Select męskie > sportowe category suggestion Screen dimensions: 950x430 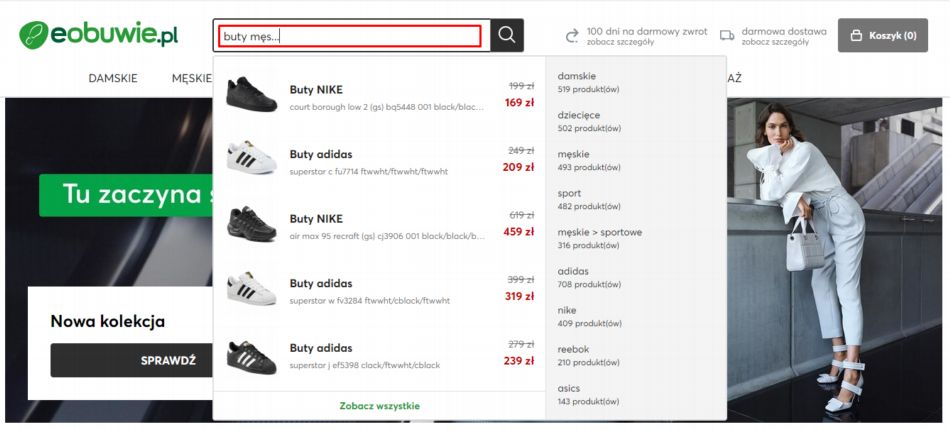coord(600,232)
